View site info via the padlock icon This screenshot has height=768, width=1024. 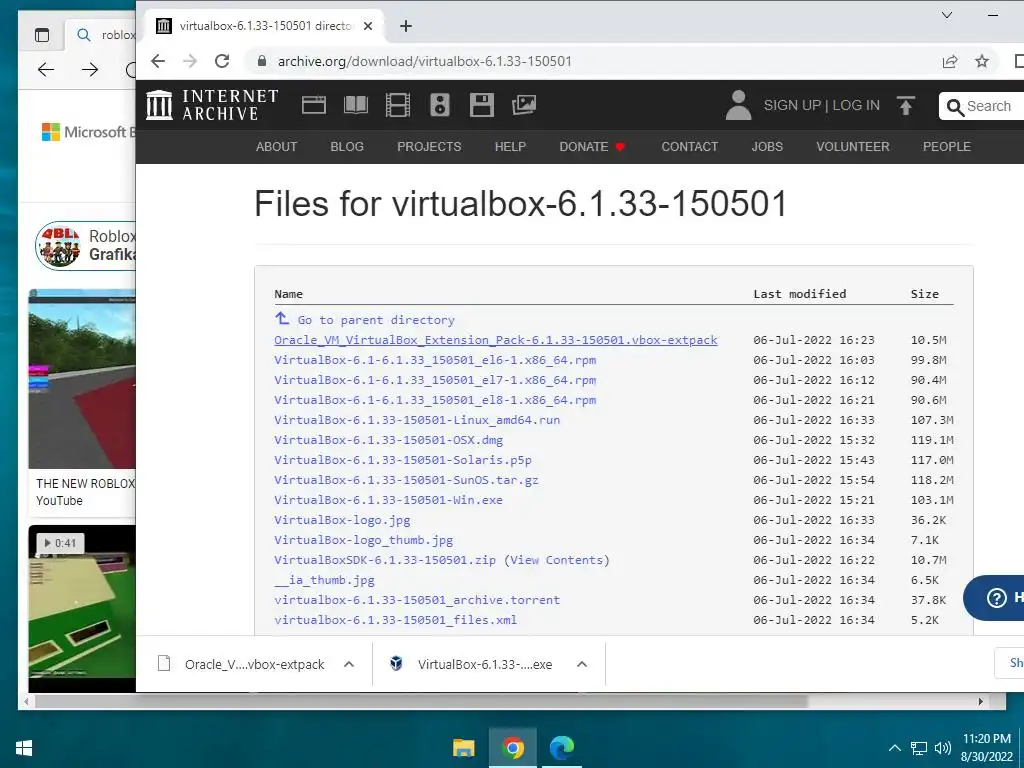coord(262,61)
